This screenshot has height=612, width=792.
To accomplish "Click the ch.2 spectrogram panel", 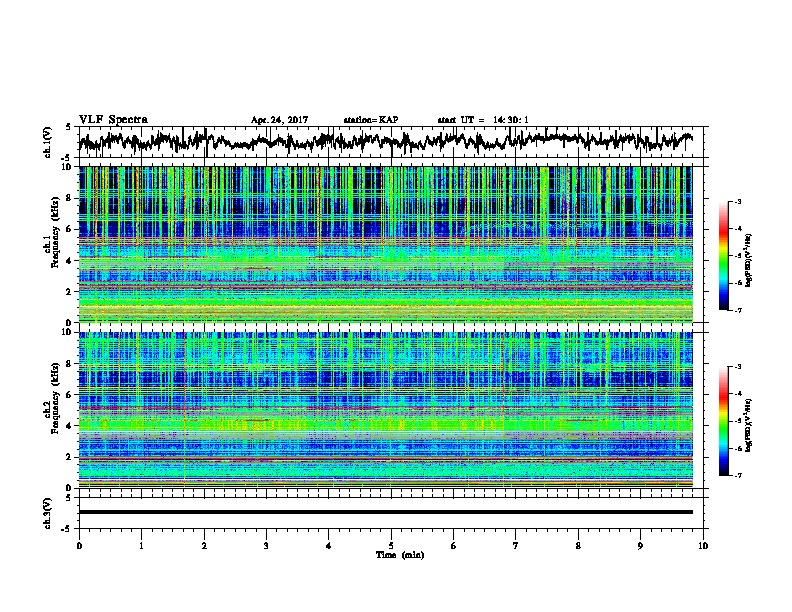I will coord(386,410).
